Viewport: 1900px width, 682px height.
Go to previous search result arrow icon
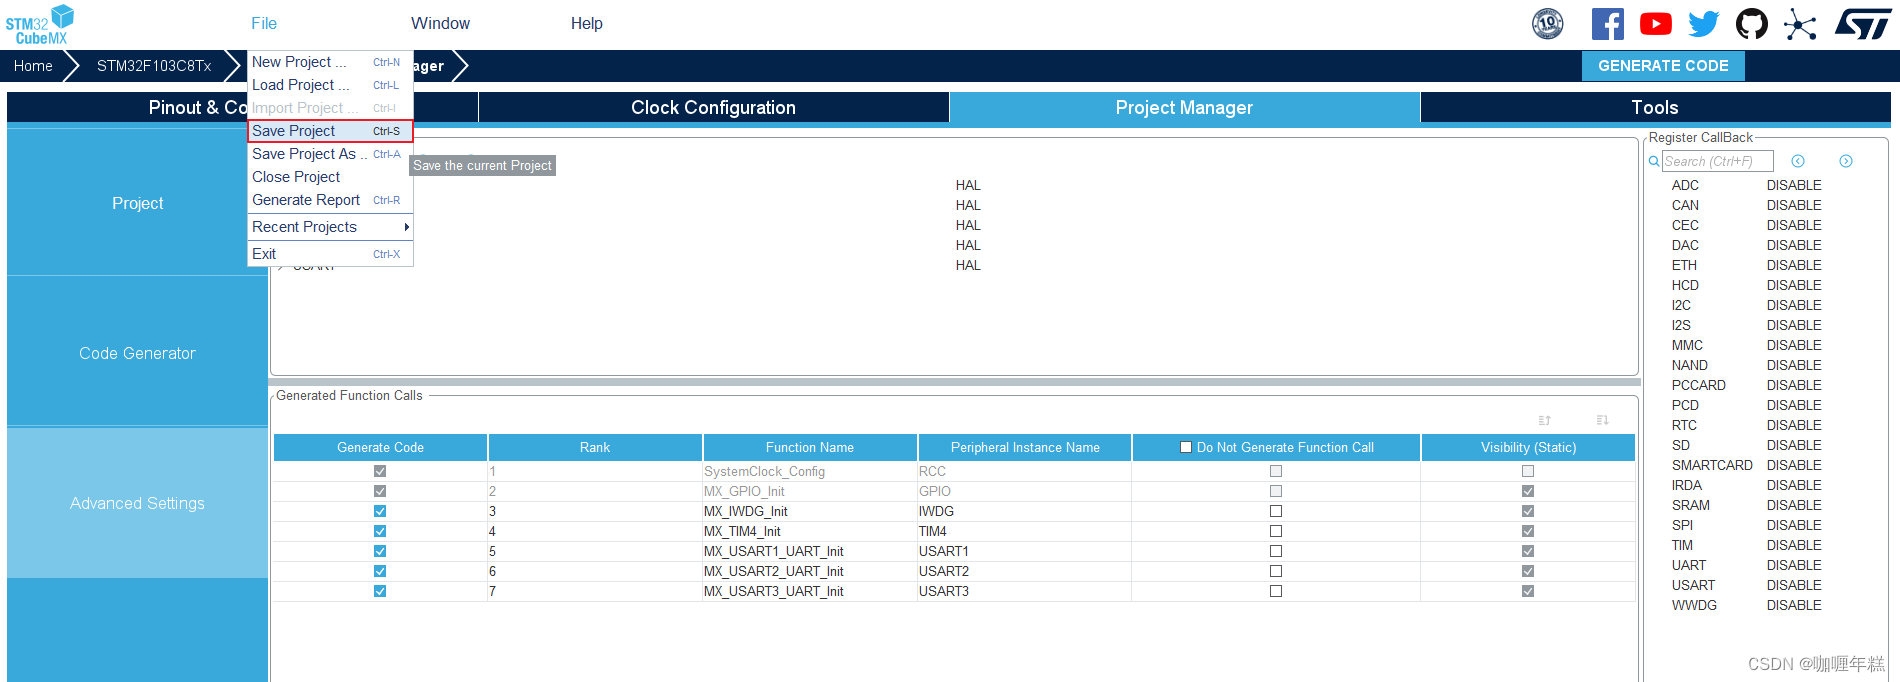(x=1798, y=161)
